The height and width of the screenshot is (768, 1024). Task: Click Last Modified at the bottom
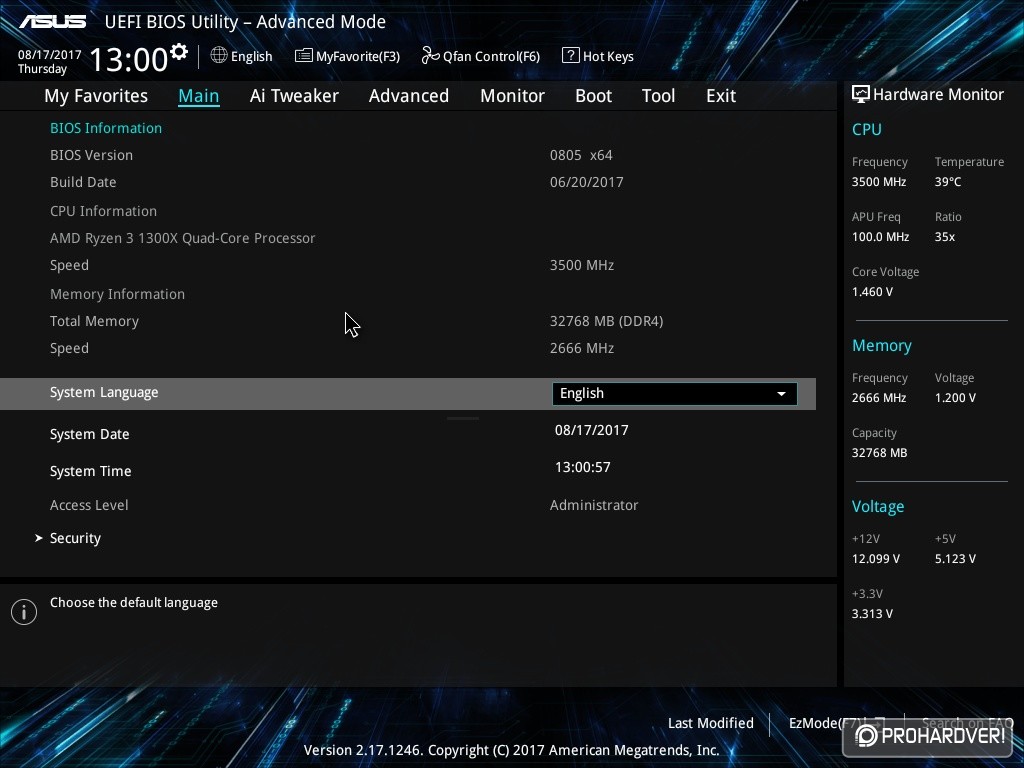[711, 723]
